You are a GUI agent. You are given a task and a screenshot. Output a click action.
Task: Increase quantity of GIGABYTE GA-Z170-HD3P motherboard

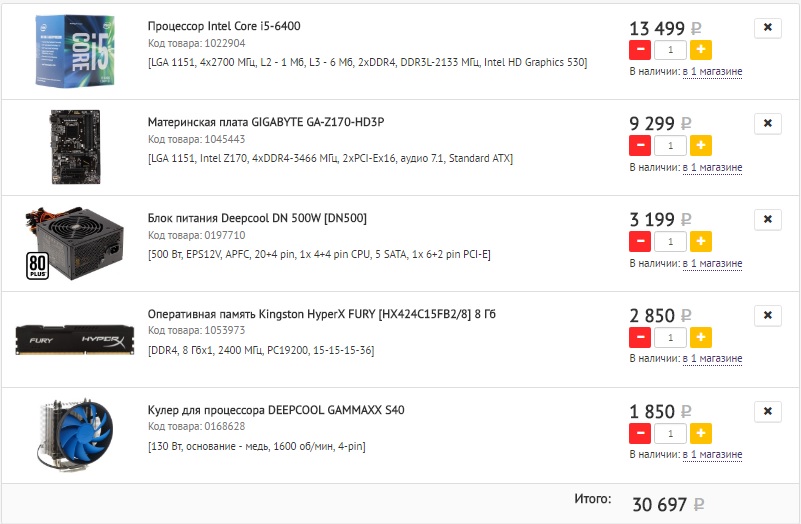coord(701,146)
